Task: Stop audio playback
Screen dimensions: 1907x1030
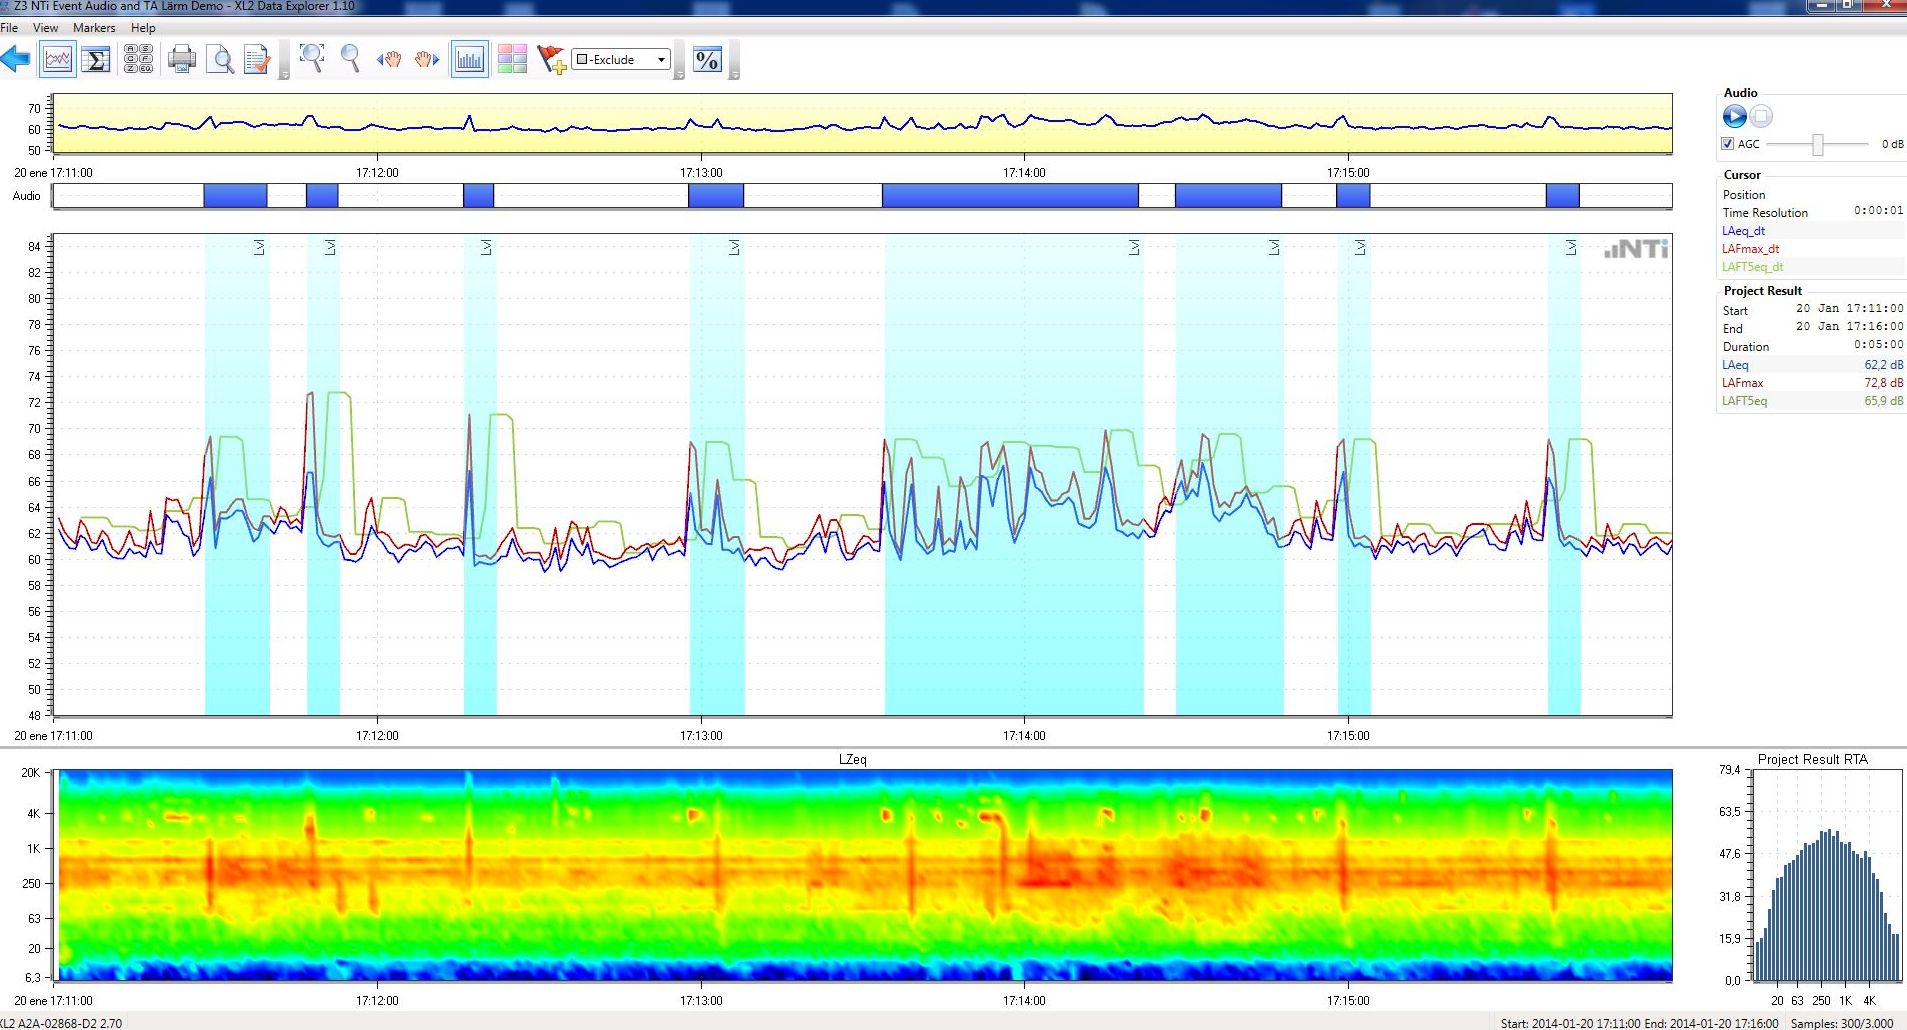Action: (1761, 117)
